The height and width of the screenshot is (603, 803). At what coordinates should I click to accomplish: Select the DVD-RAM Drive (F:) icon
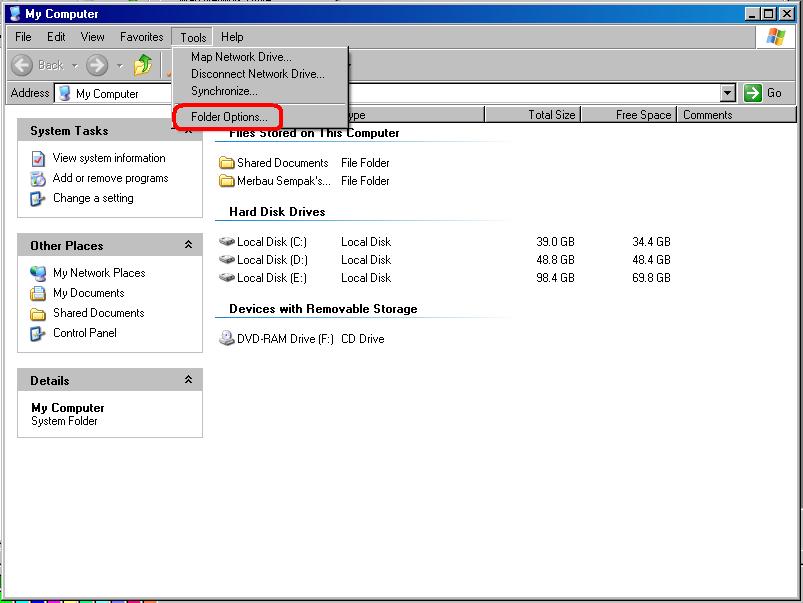[226, 338]
